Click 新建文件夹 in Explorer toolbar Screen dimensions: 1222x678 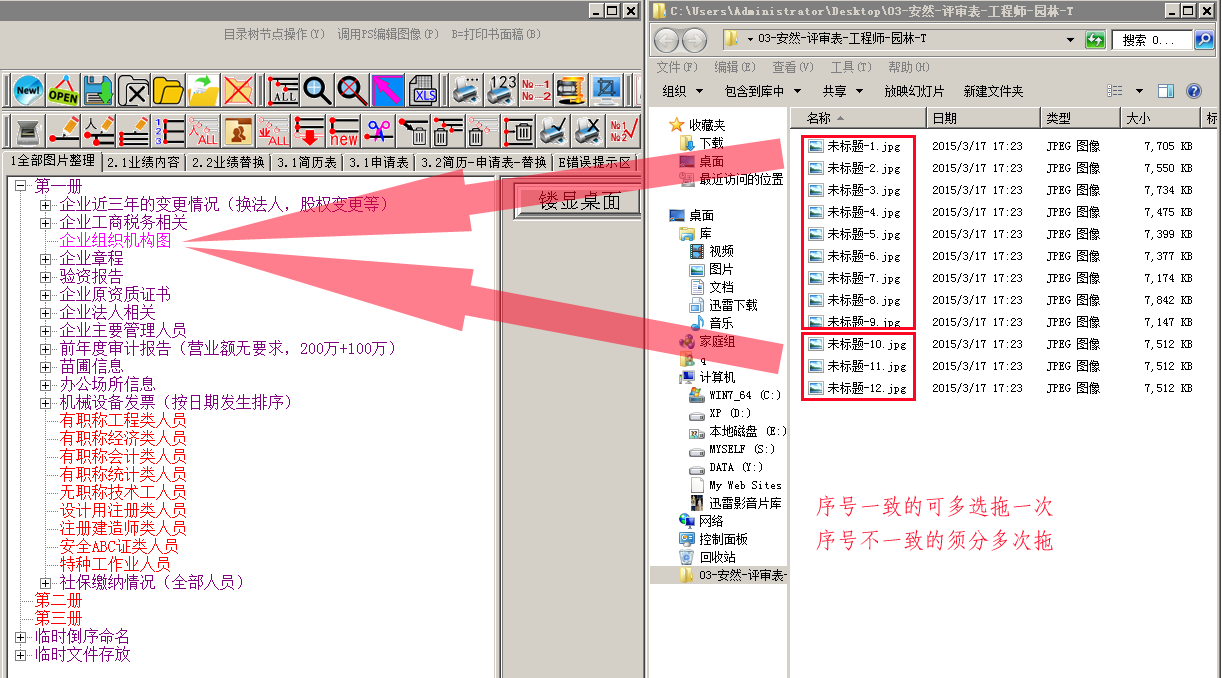tap(993, 91)
